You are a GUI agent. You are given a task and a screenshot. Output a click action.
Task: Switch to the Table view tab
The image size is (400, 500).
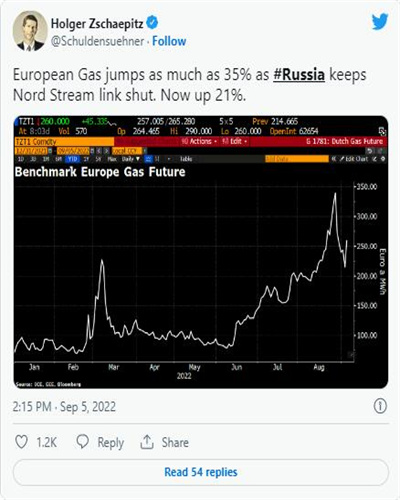186,159
